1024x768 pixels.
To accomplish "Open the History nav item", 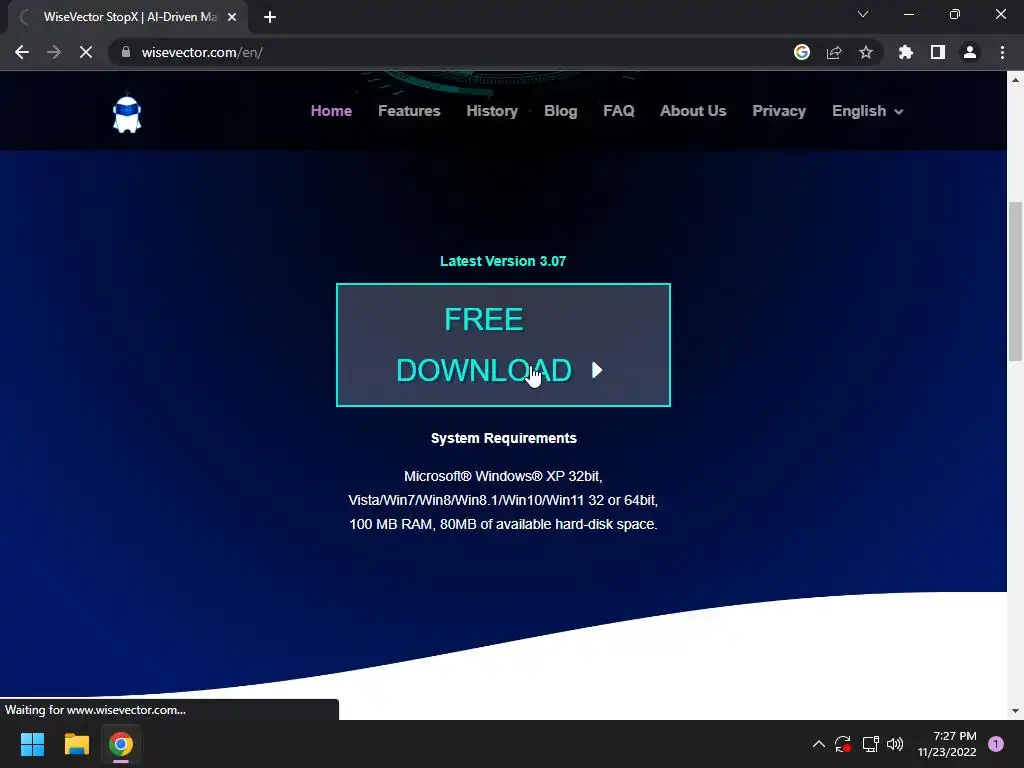I will (x=492, y=111).
